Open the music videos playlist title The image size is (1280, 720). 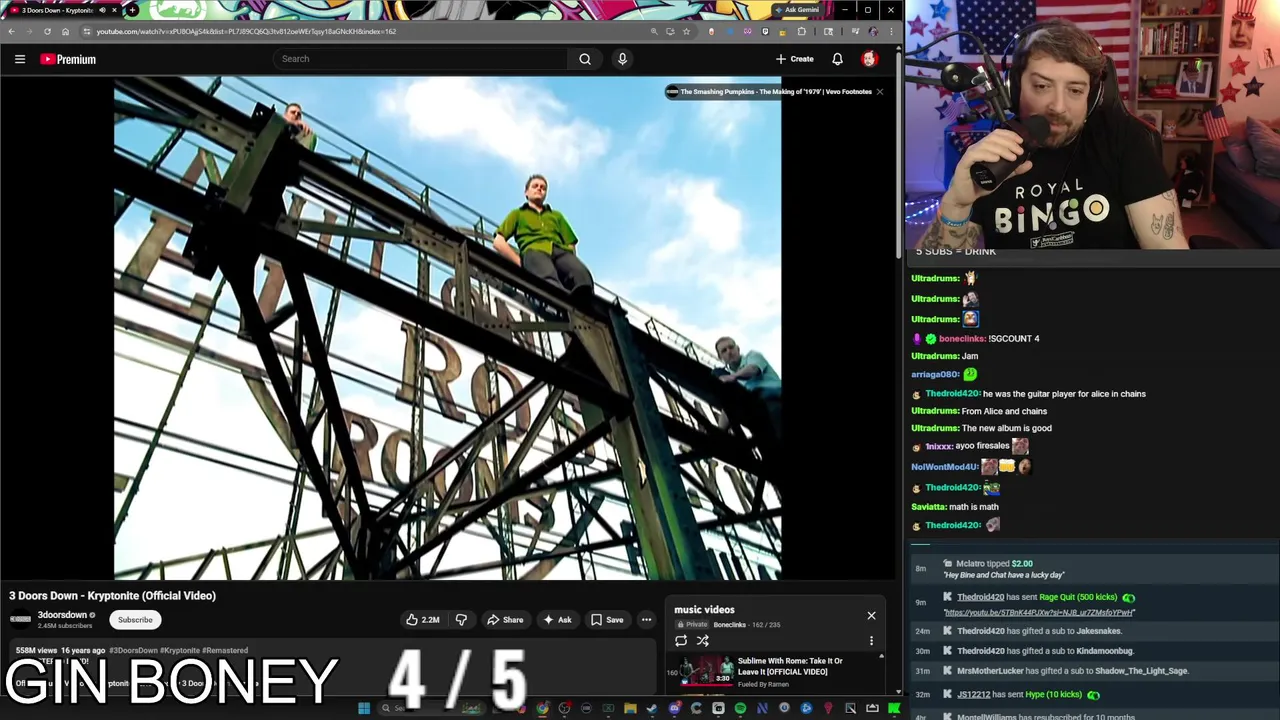pyautogui.click(x=704, y=609)
